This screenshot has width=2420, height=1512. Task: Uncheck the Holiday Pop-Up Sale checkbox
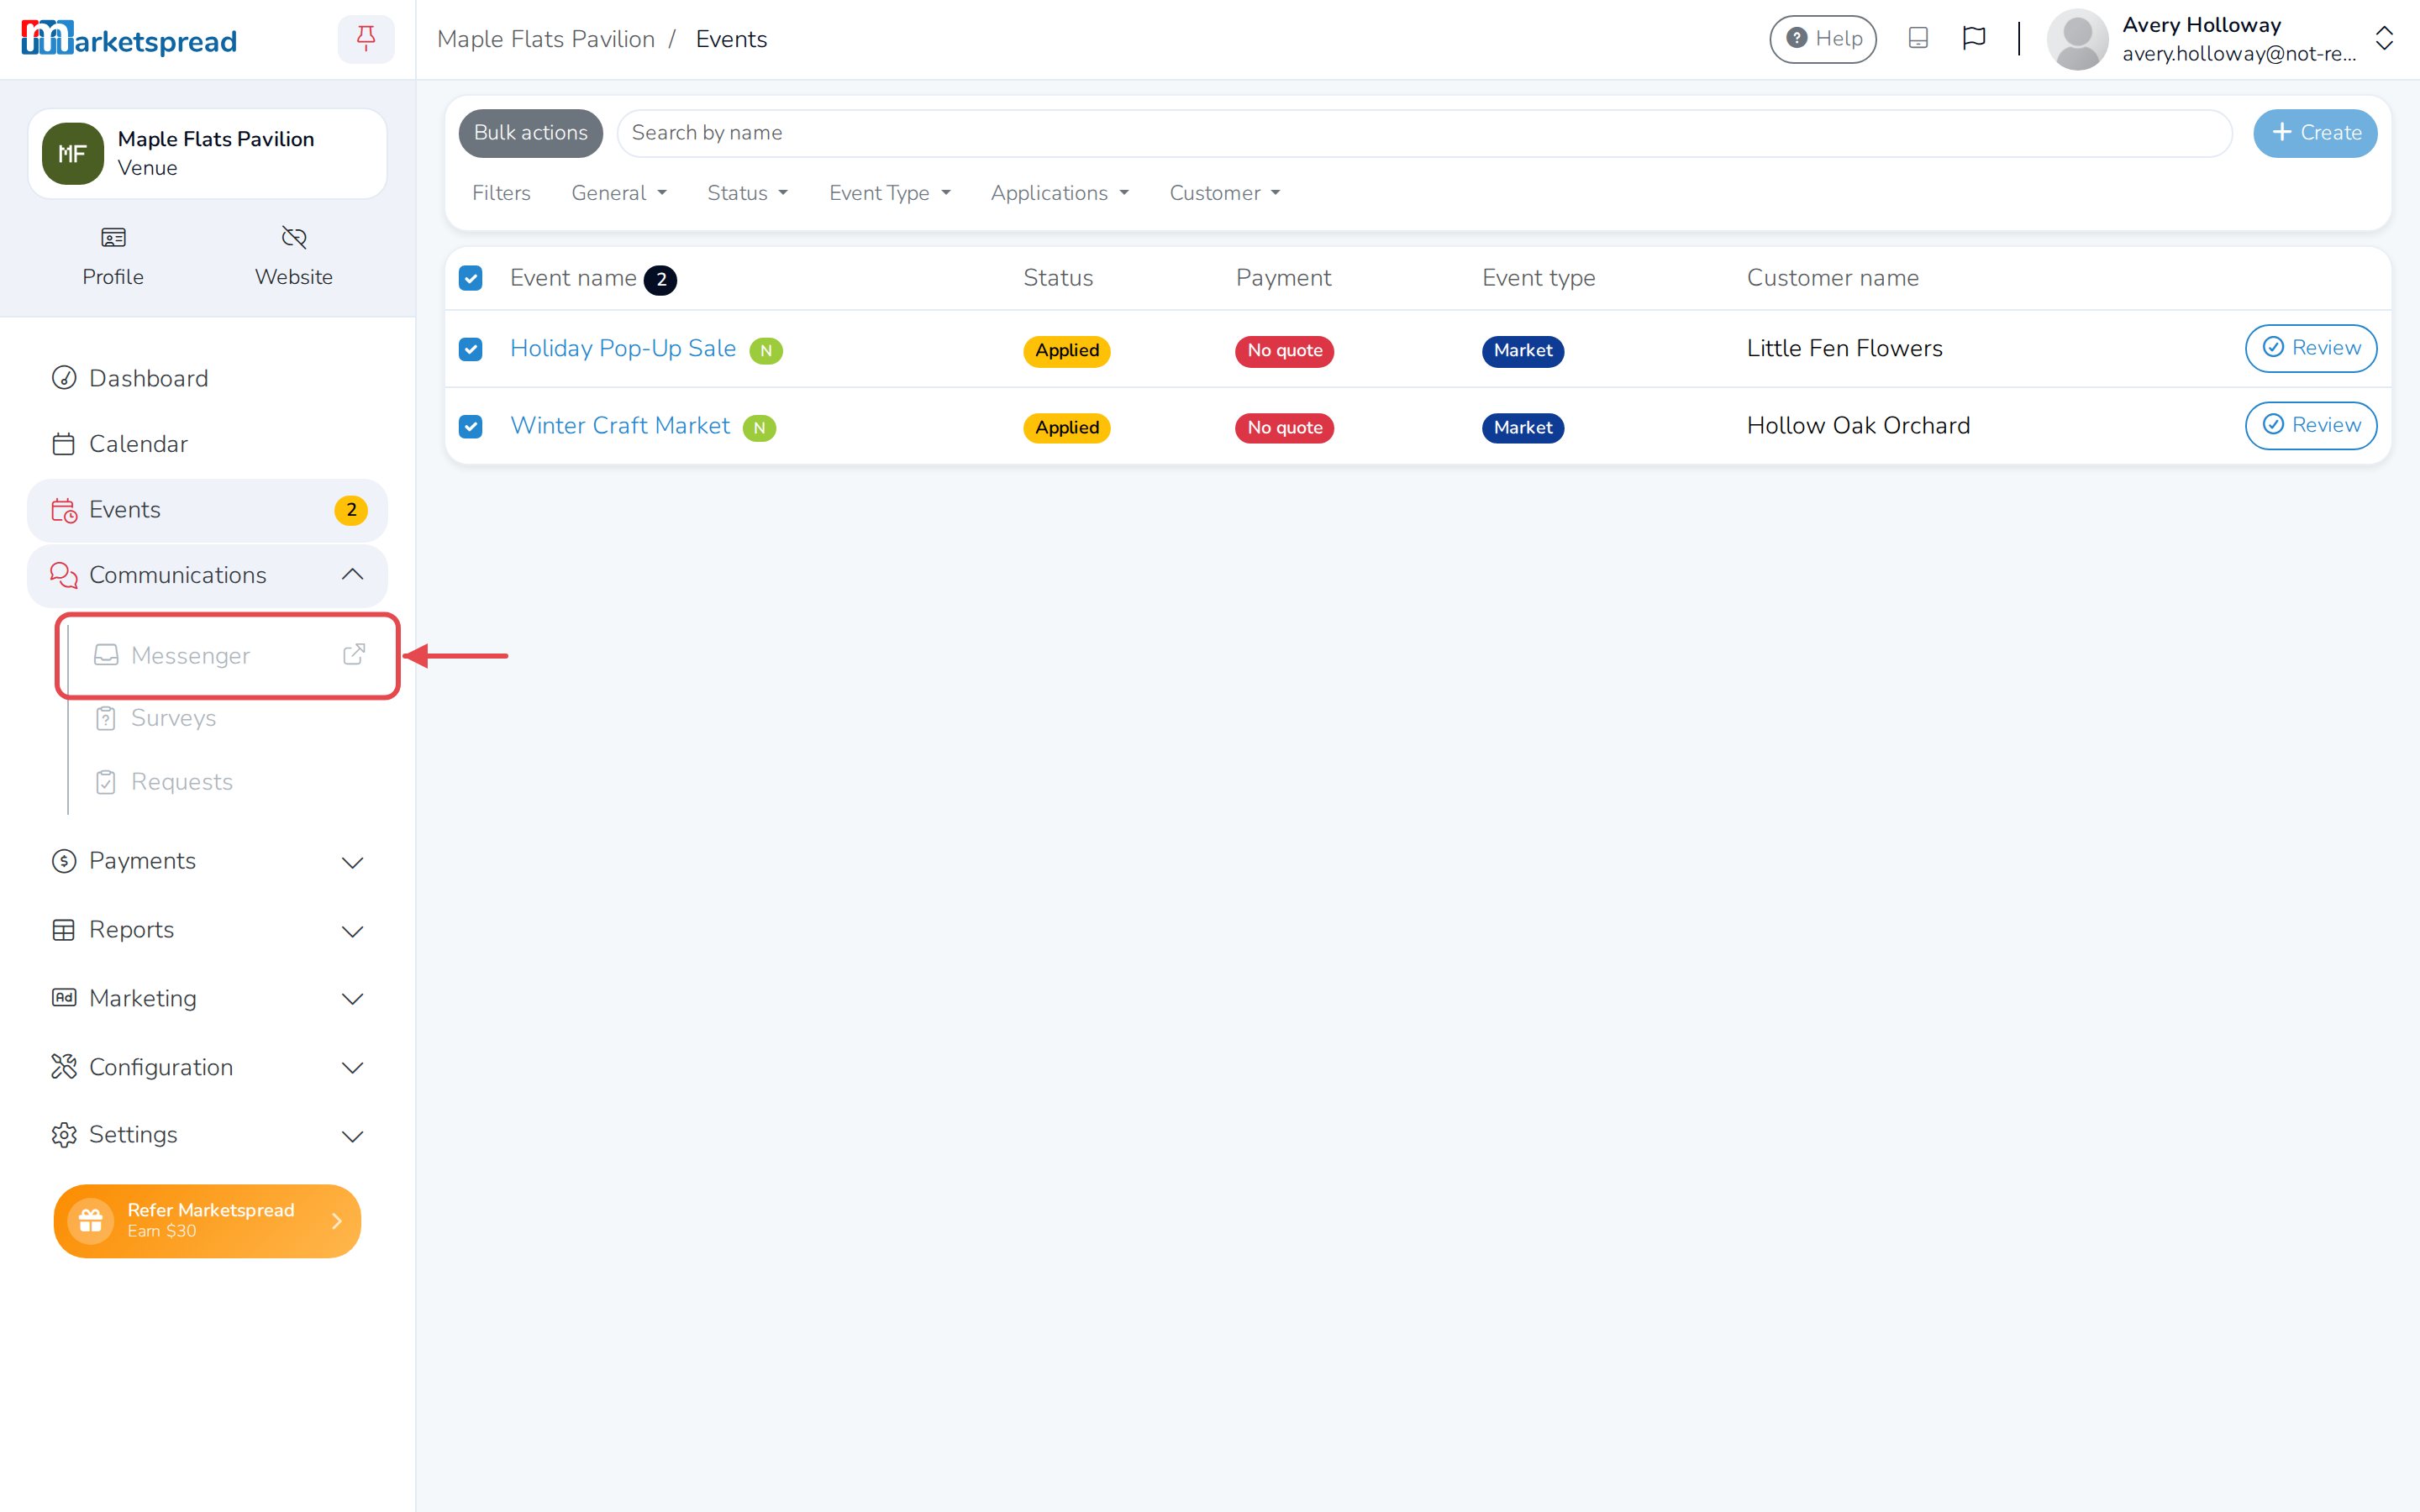point(470,349)
